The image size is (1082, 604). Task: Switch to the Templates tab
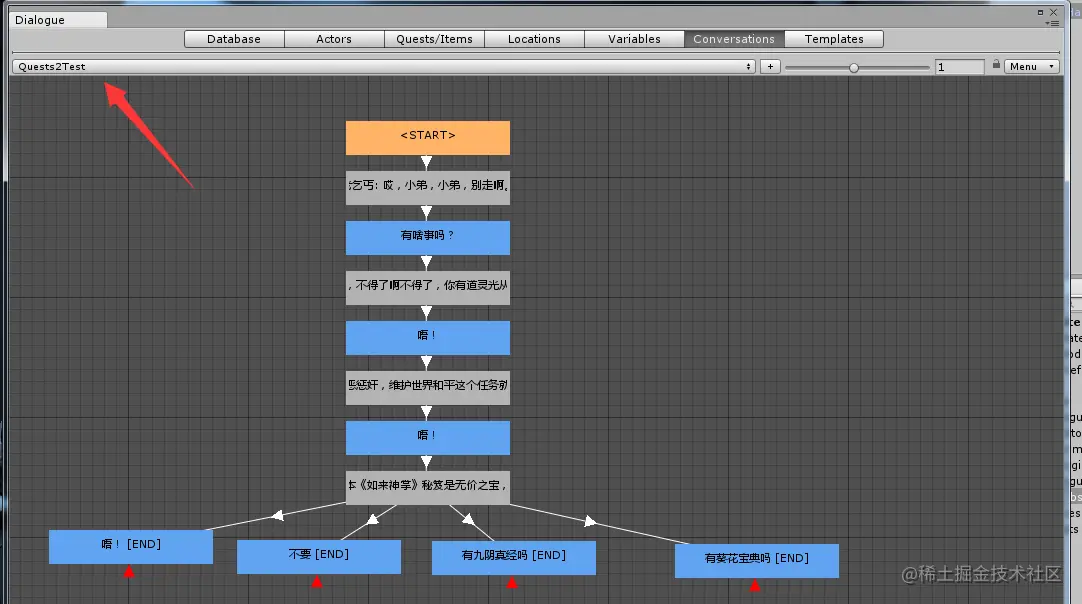click(834, 39)
